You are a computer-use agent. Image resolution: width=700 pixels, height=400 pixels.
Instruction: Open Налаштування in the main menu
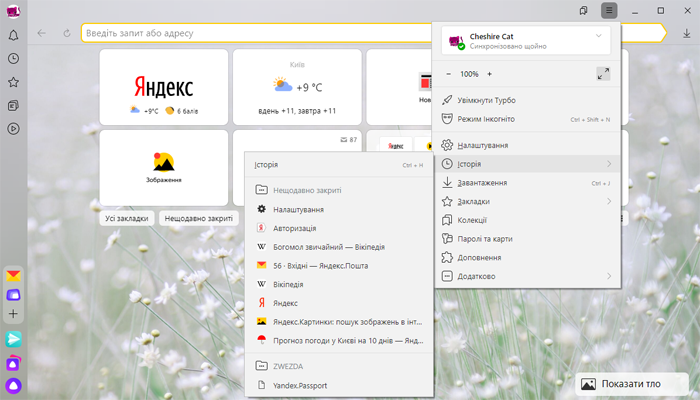tap(527, 145)
